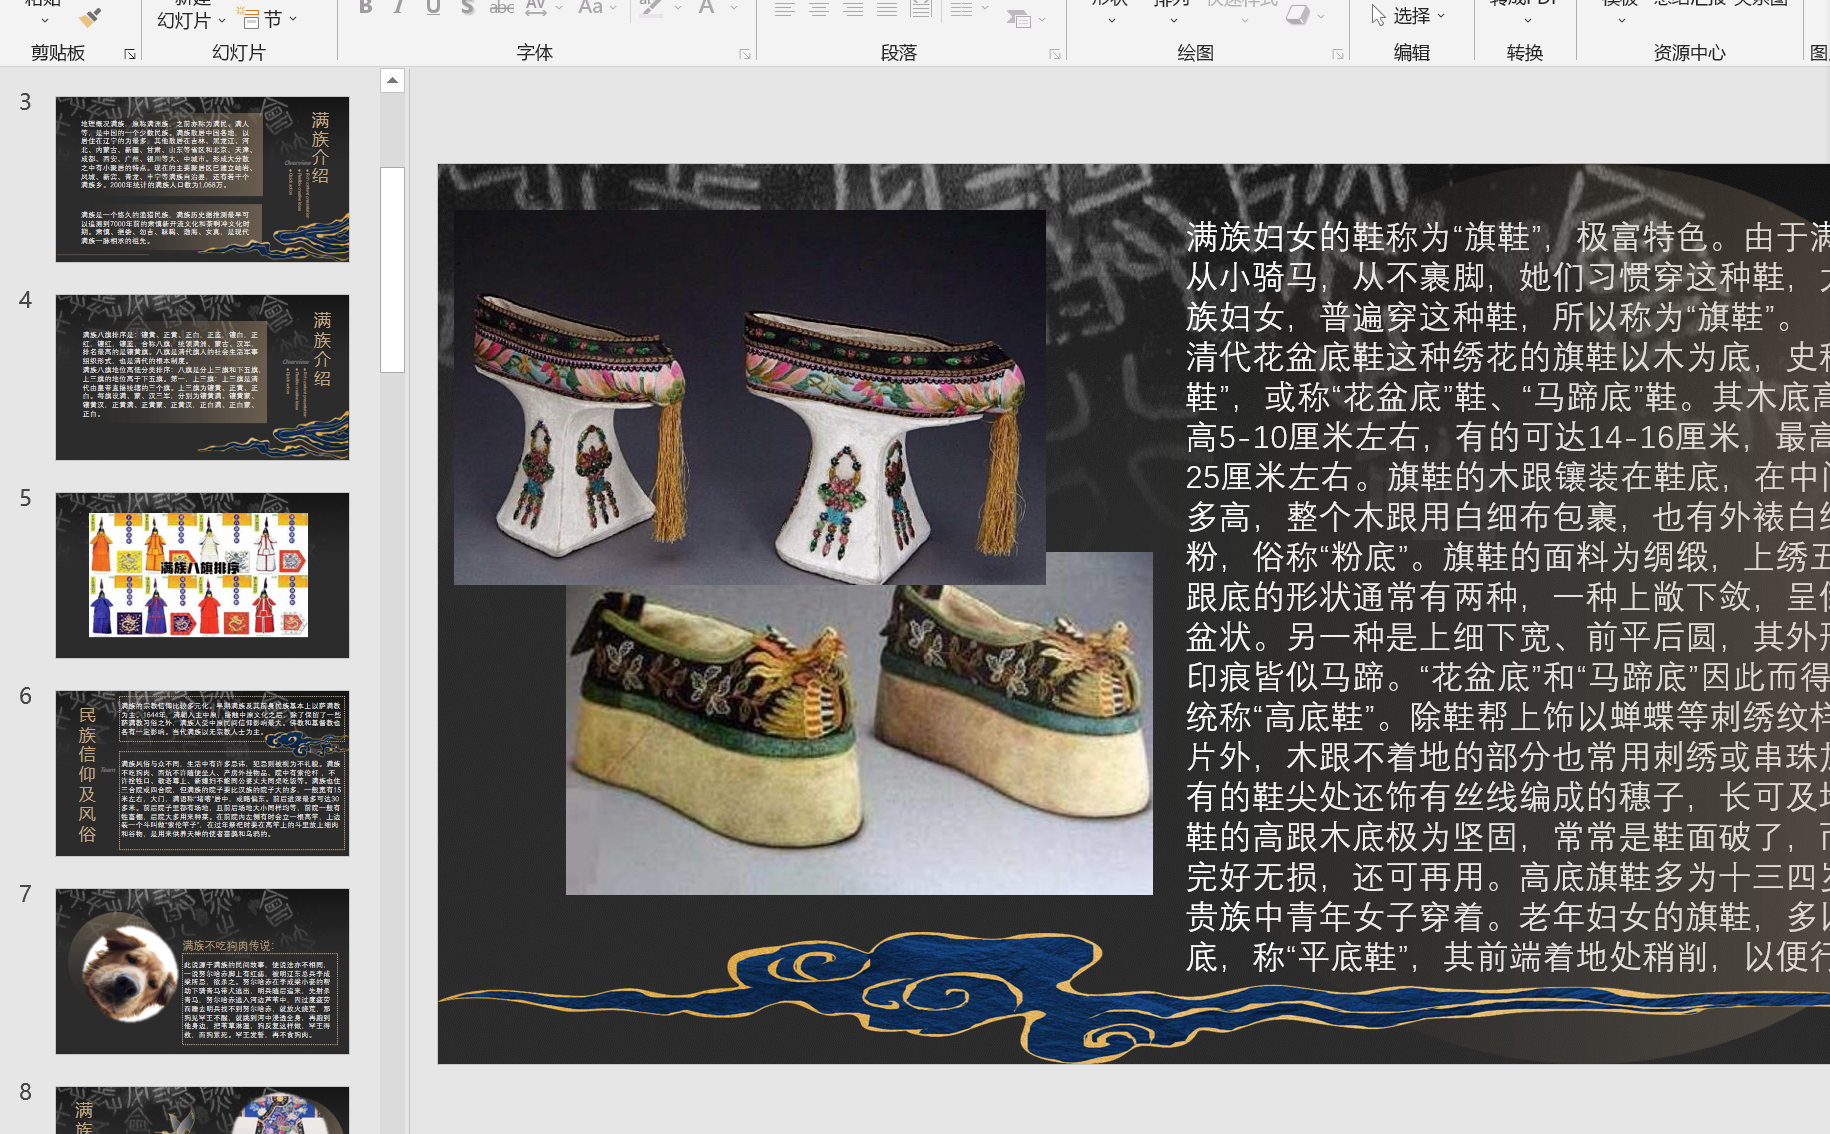The image size is (1830, 1134).
Task: Open the Aa change case dropdown
Action: click(x=597, y=8)
